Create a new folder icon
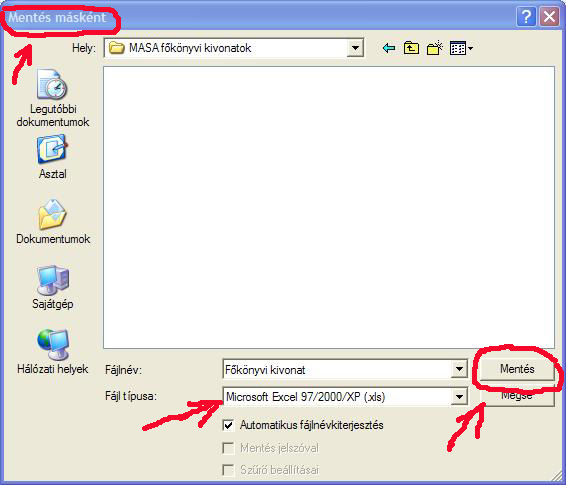The image size is (566, 485). 435,48
